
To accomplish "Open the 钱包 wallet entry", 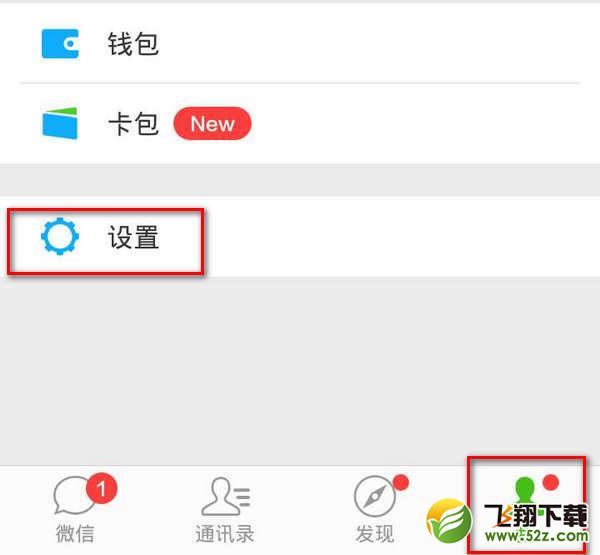I will pyautogui.click(x=300, y=43).
